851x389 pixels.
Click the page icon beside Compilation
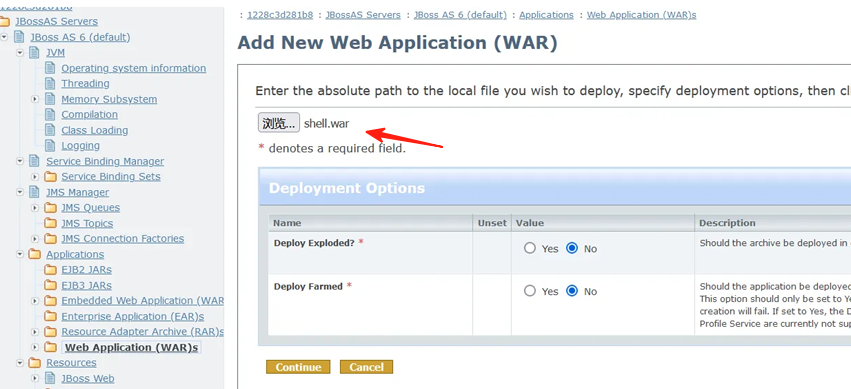[50, 114]
